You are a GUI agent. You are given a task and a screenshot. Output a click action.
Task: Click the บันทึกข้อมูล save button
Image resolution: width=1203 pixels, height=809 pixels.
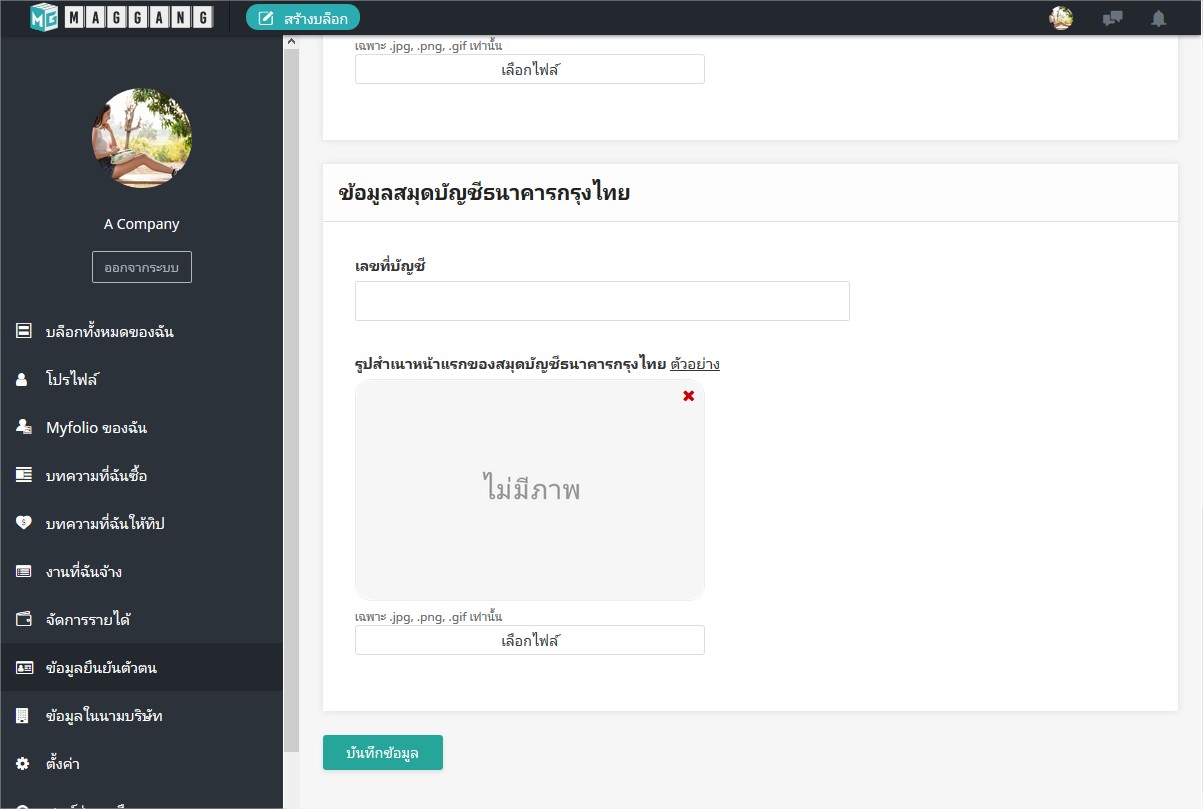[383, 753]
